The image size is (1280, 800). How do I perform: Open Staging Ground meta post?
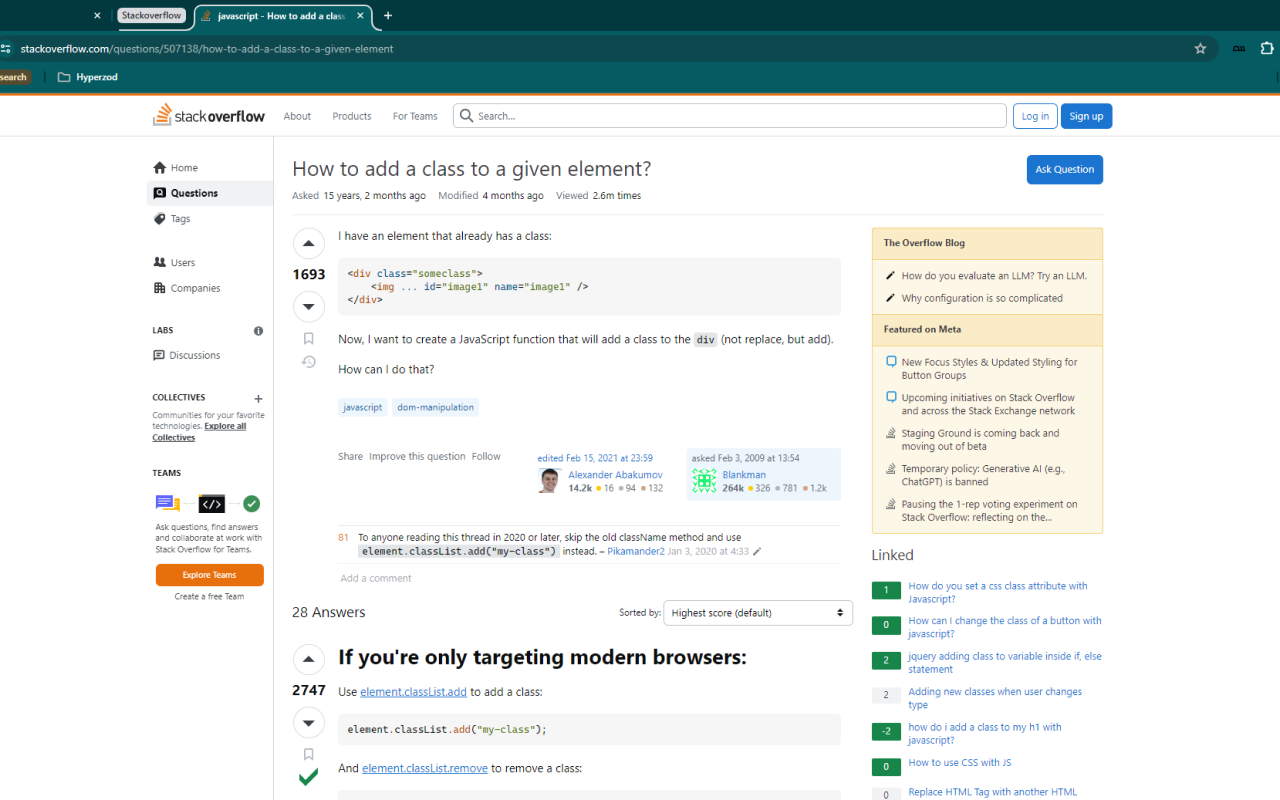pyautogui.click(x=980, y=440)
